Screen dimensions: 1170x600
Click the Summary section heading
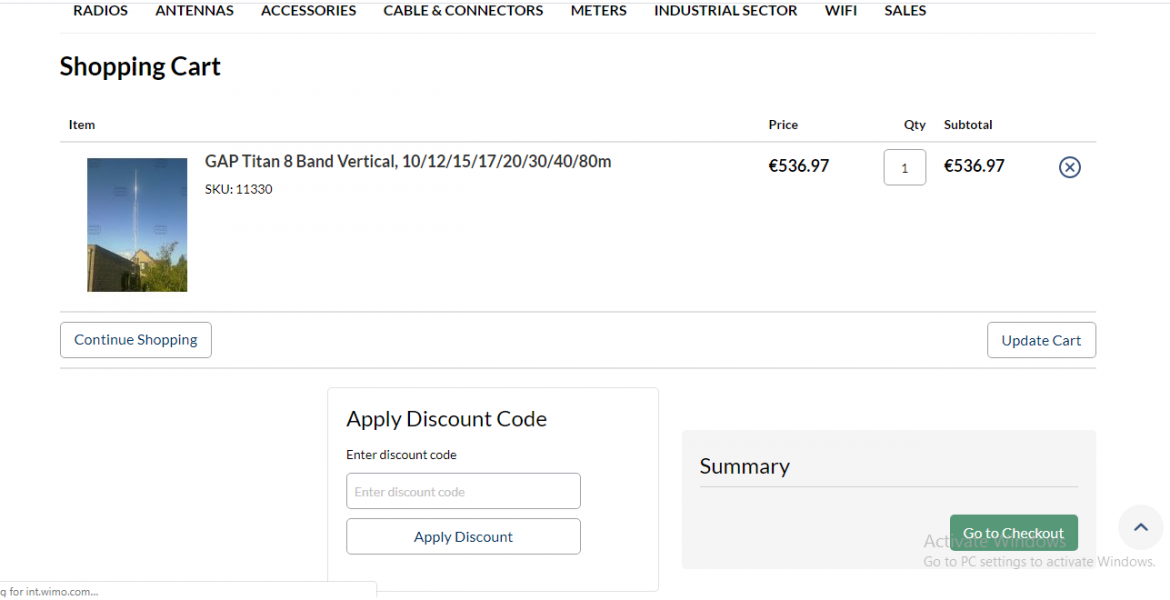(x=744, y=466)
